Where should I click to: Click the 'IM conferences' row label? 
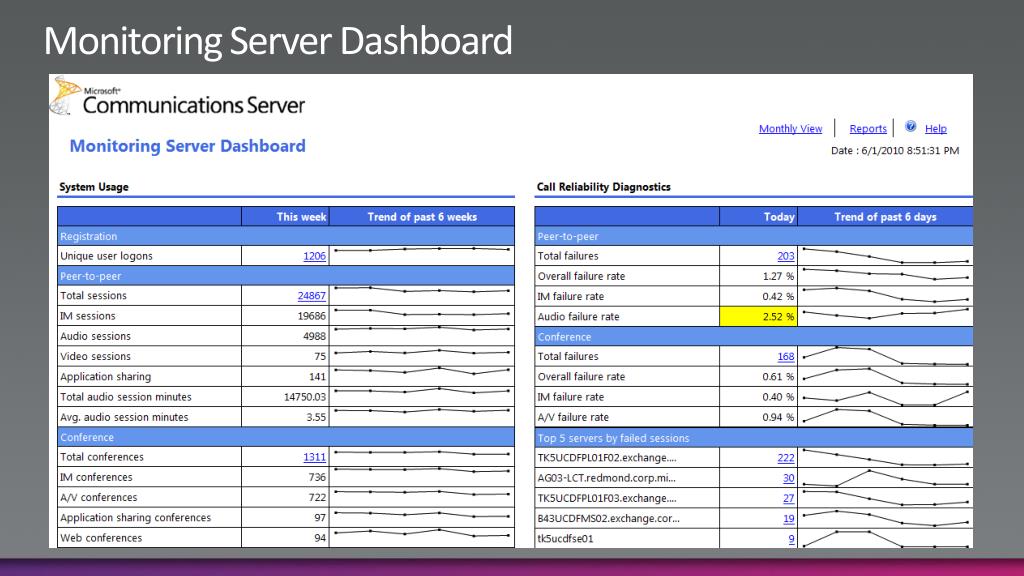click(x=96, y=477)
